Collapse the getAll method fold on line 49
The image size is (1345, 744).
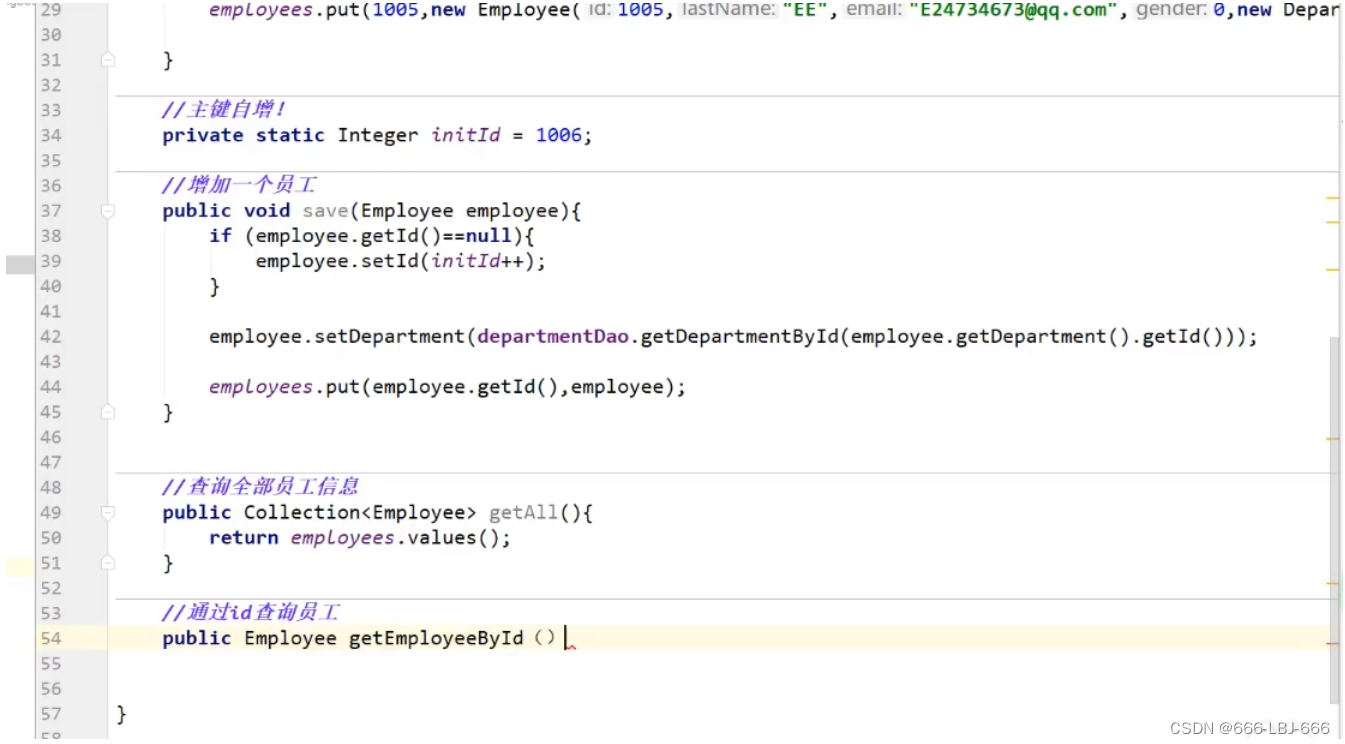click(108, 513)
